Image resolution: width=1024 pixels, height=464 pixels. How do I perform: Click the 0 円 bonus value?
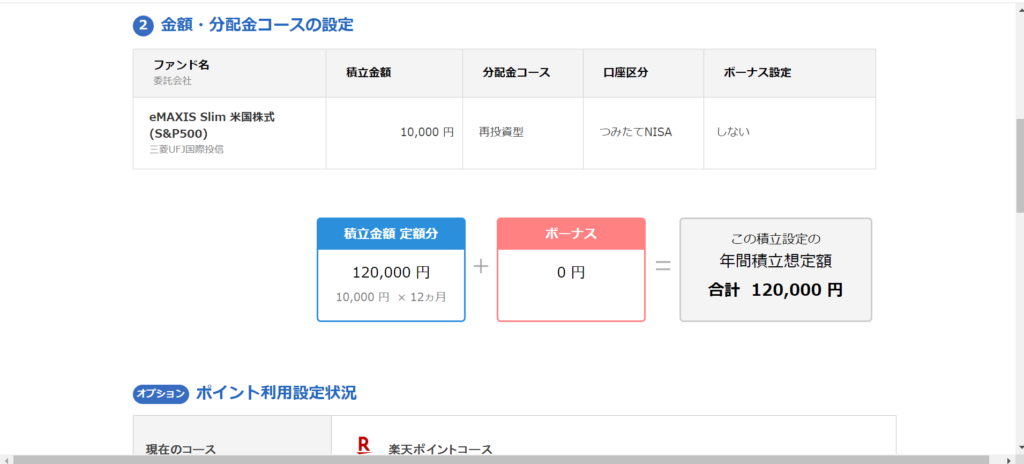click(x=571, y=273)
